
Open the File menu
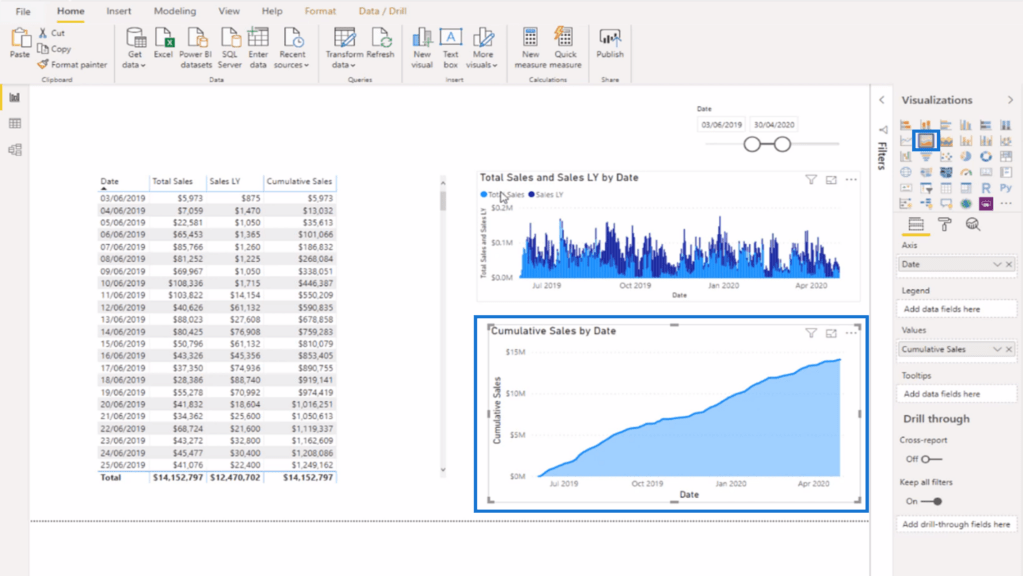[x=23, y=11]
